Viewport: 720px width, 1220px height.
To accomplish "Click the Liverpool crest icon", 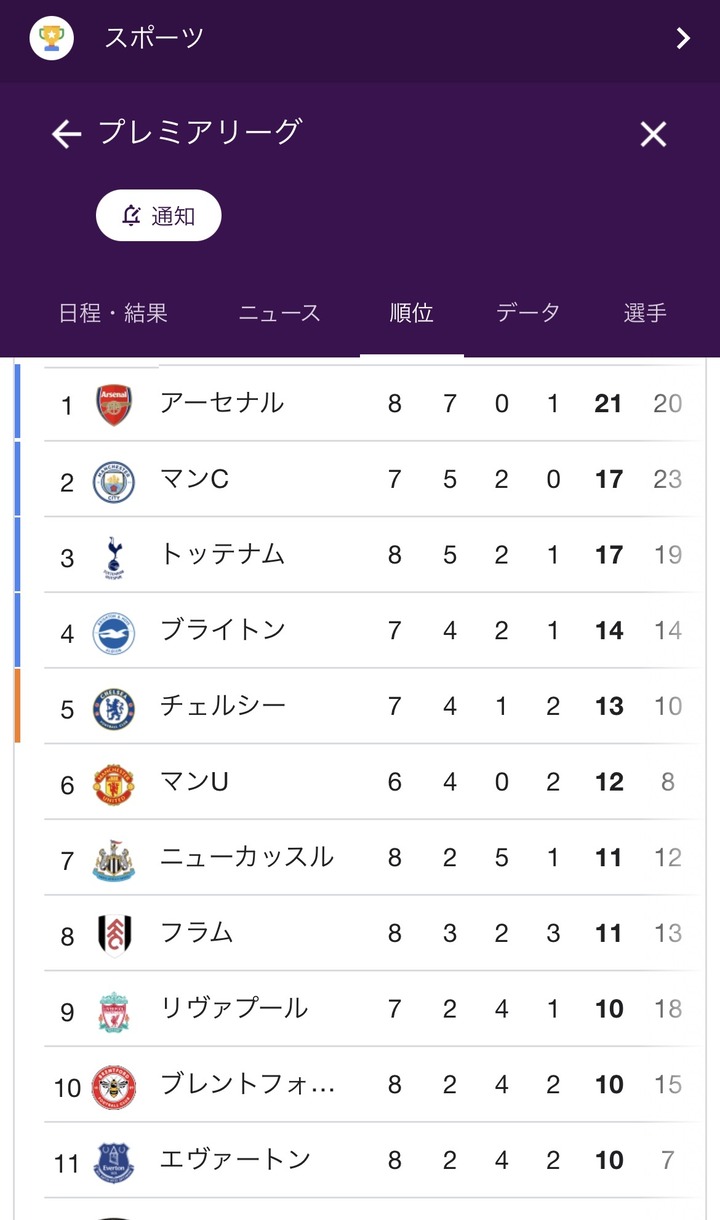I will click(x=113, y=1011).
